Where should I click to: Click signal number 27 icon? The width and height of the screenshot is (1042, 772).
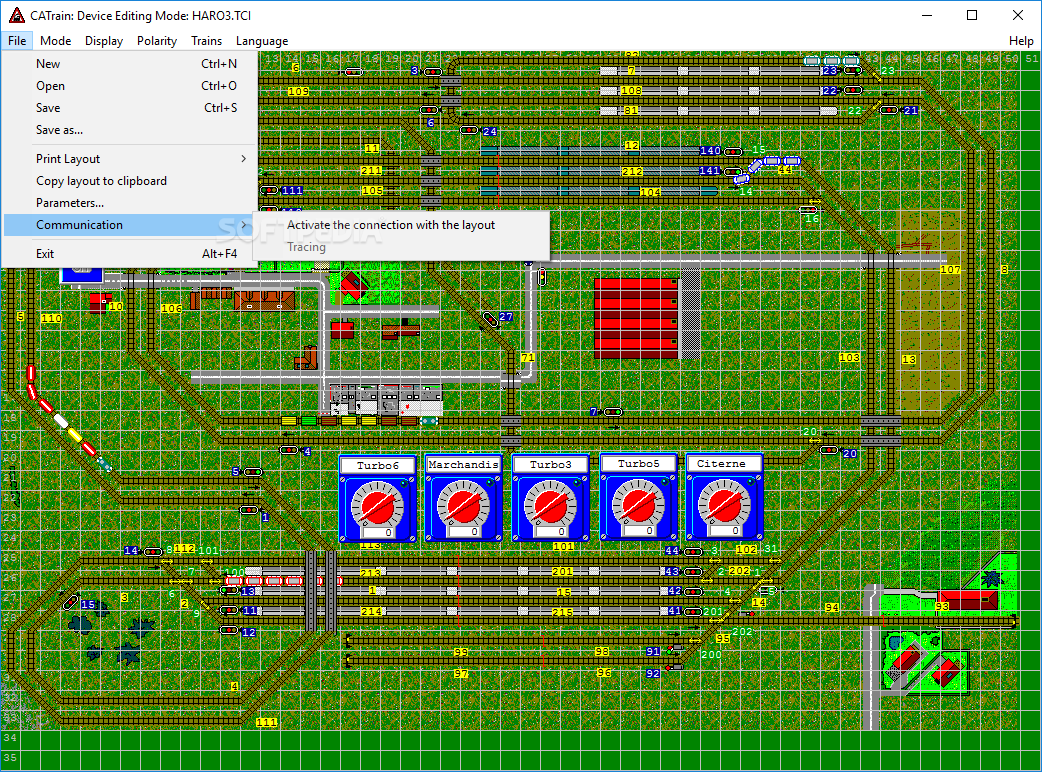click(490, 320)
